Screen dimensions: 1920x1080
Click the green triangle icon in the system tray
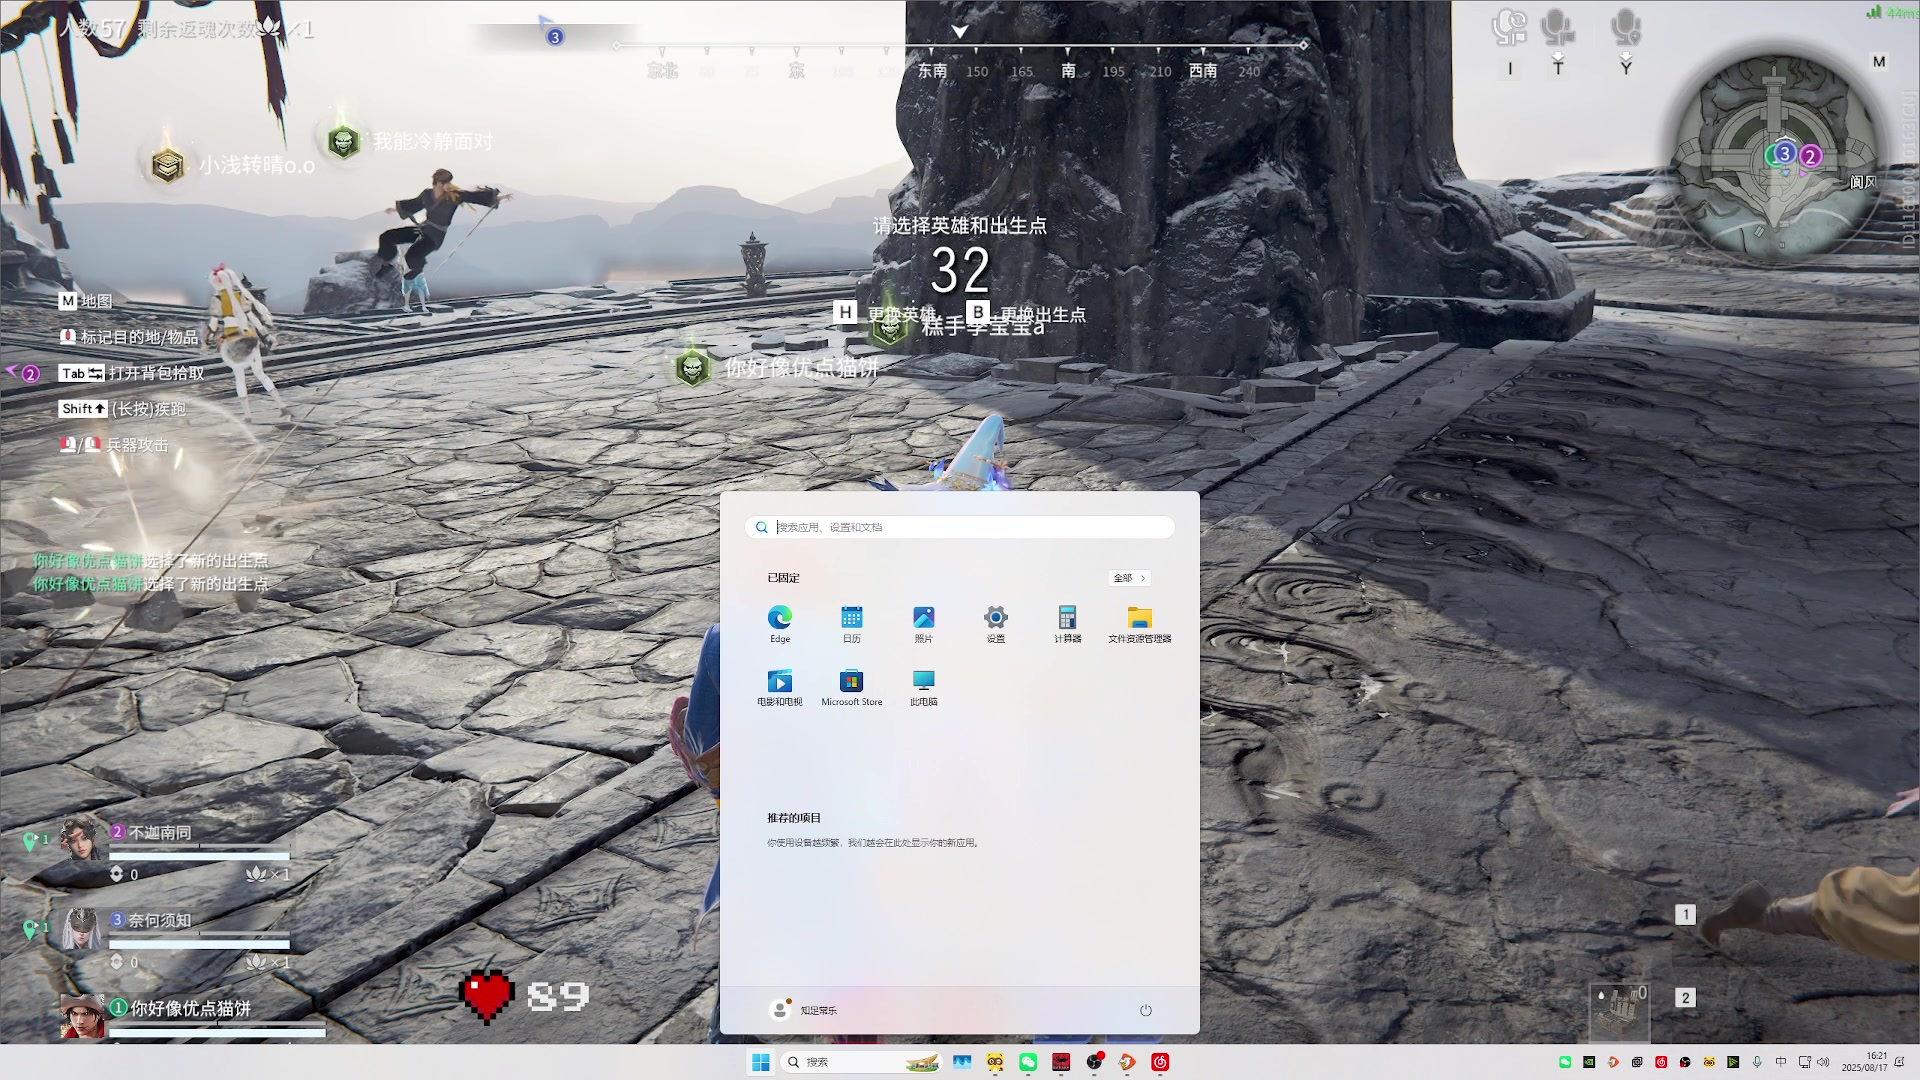[x=1733, y=1062]
